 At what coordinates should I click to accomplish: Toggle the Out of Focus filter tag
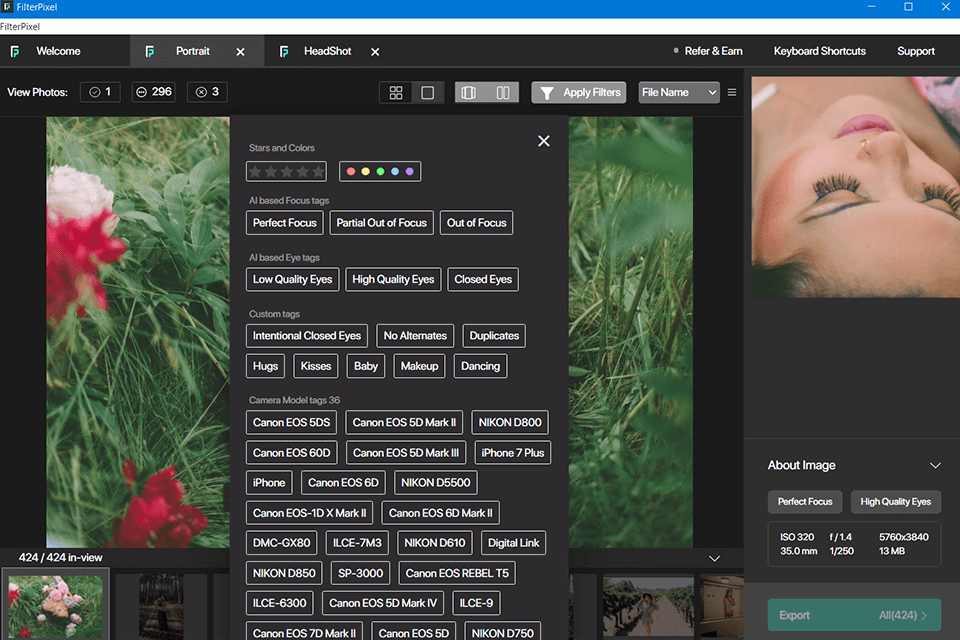[x=476, y=223]
